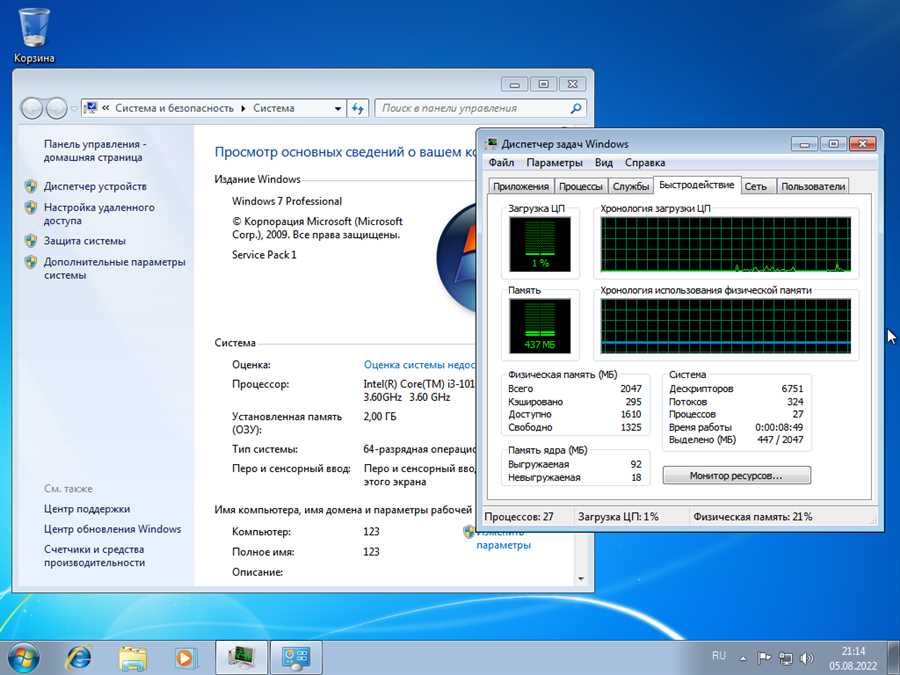Click the volume speaker tray icon
The image size is (900, 675).
pos(806,658)
